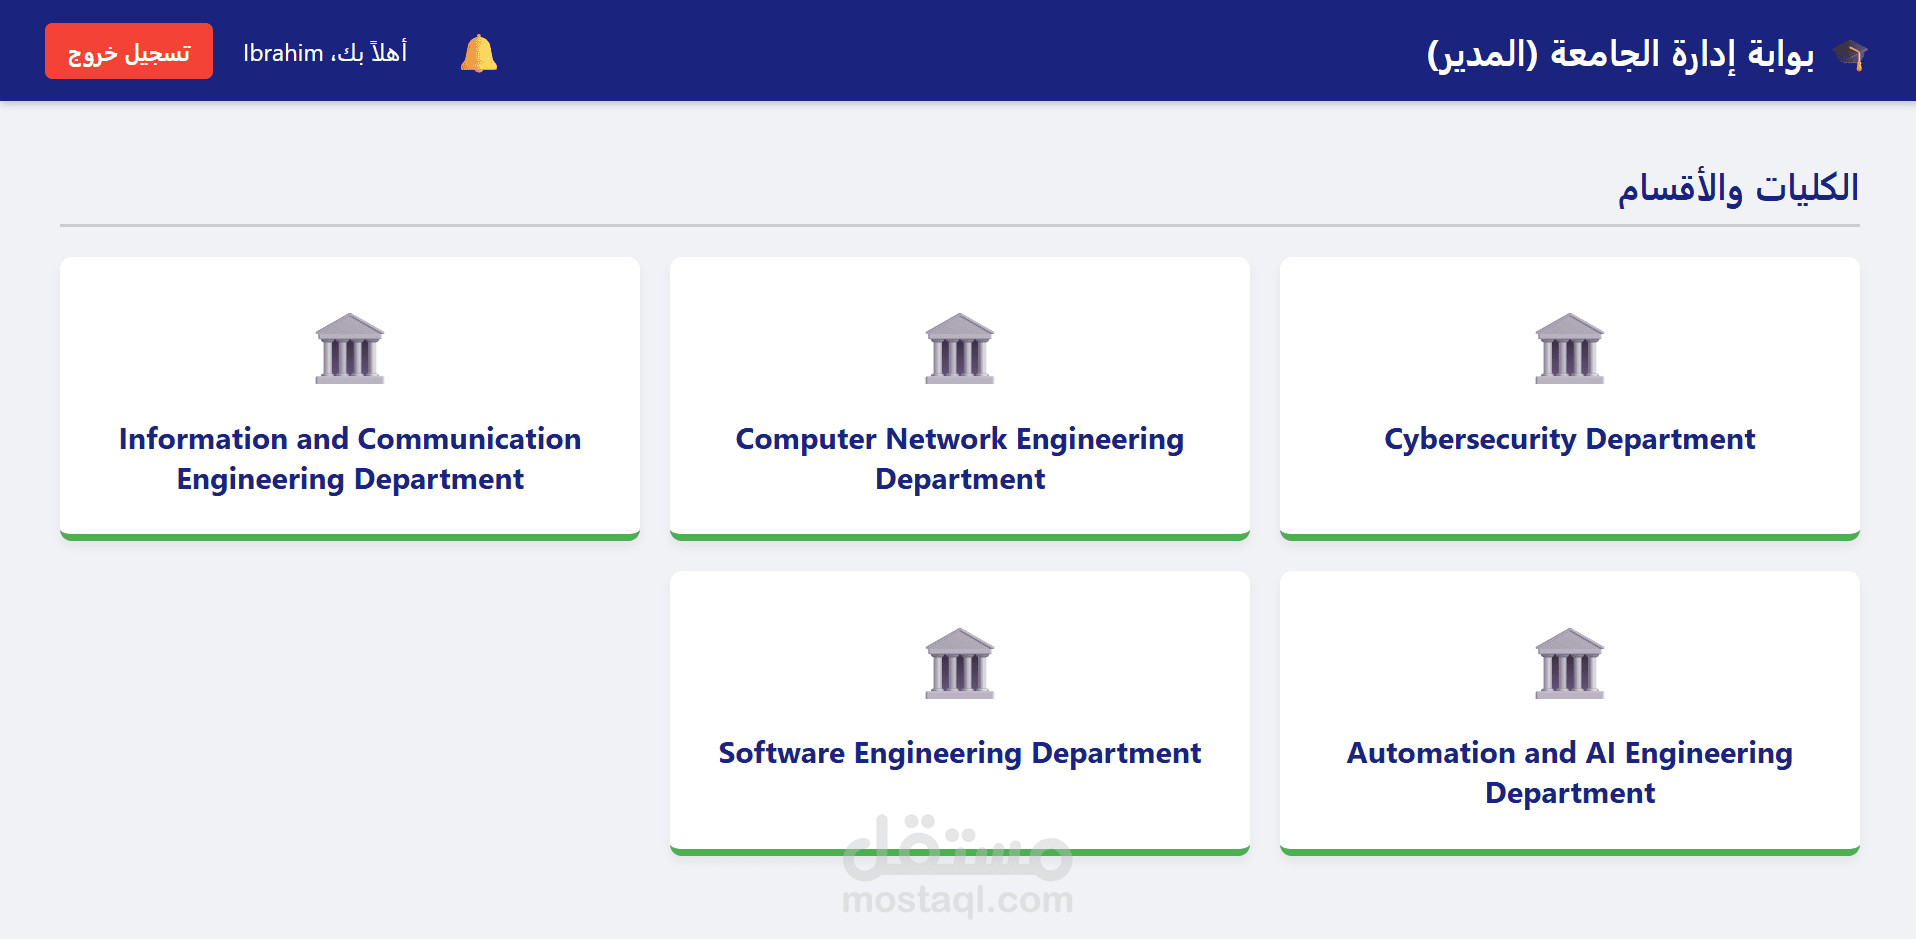Screen dimensions: 1916x939
Task: Click the building icon on the Cybersecurity Department card
Action: (1569, 348)
